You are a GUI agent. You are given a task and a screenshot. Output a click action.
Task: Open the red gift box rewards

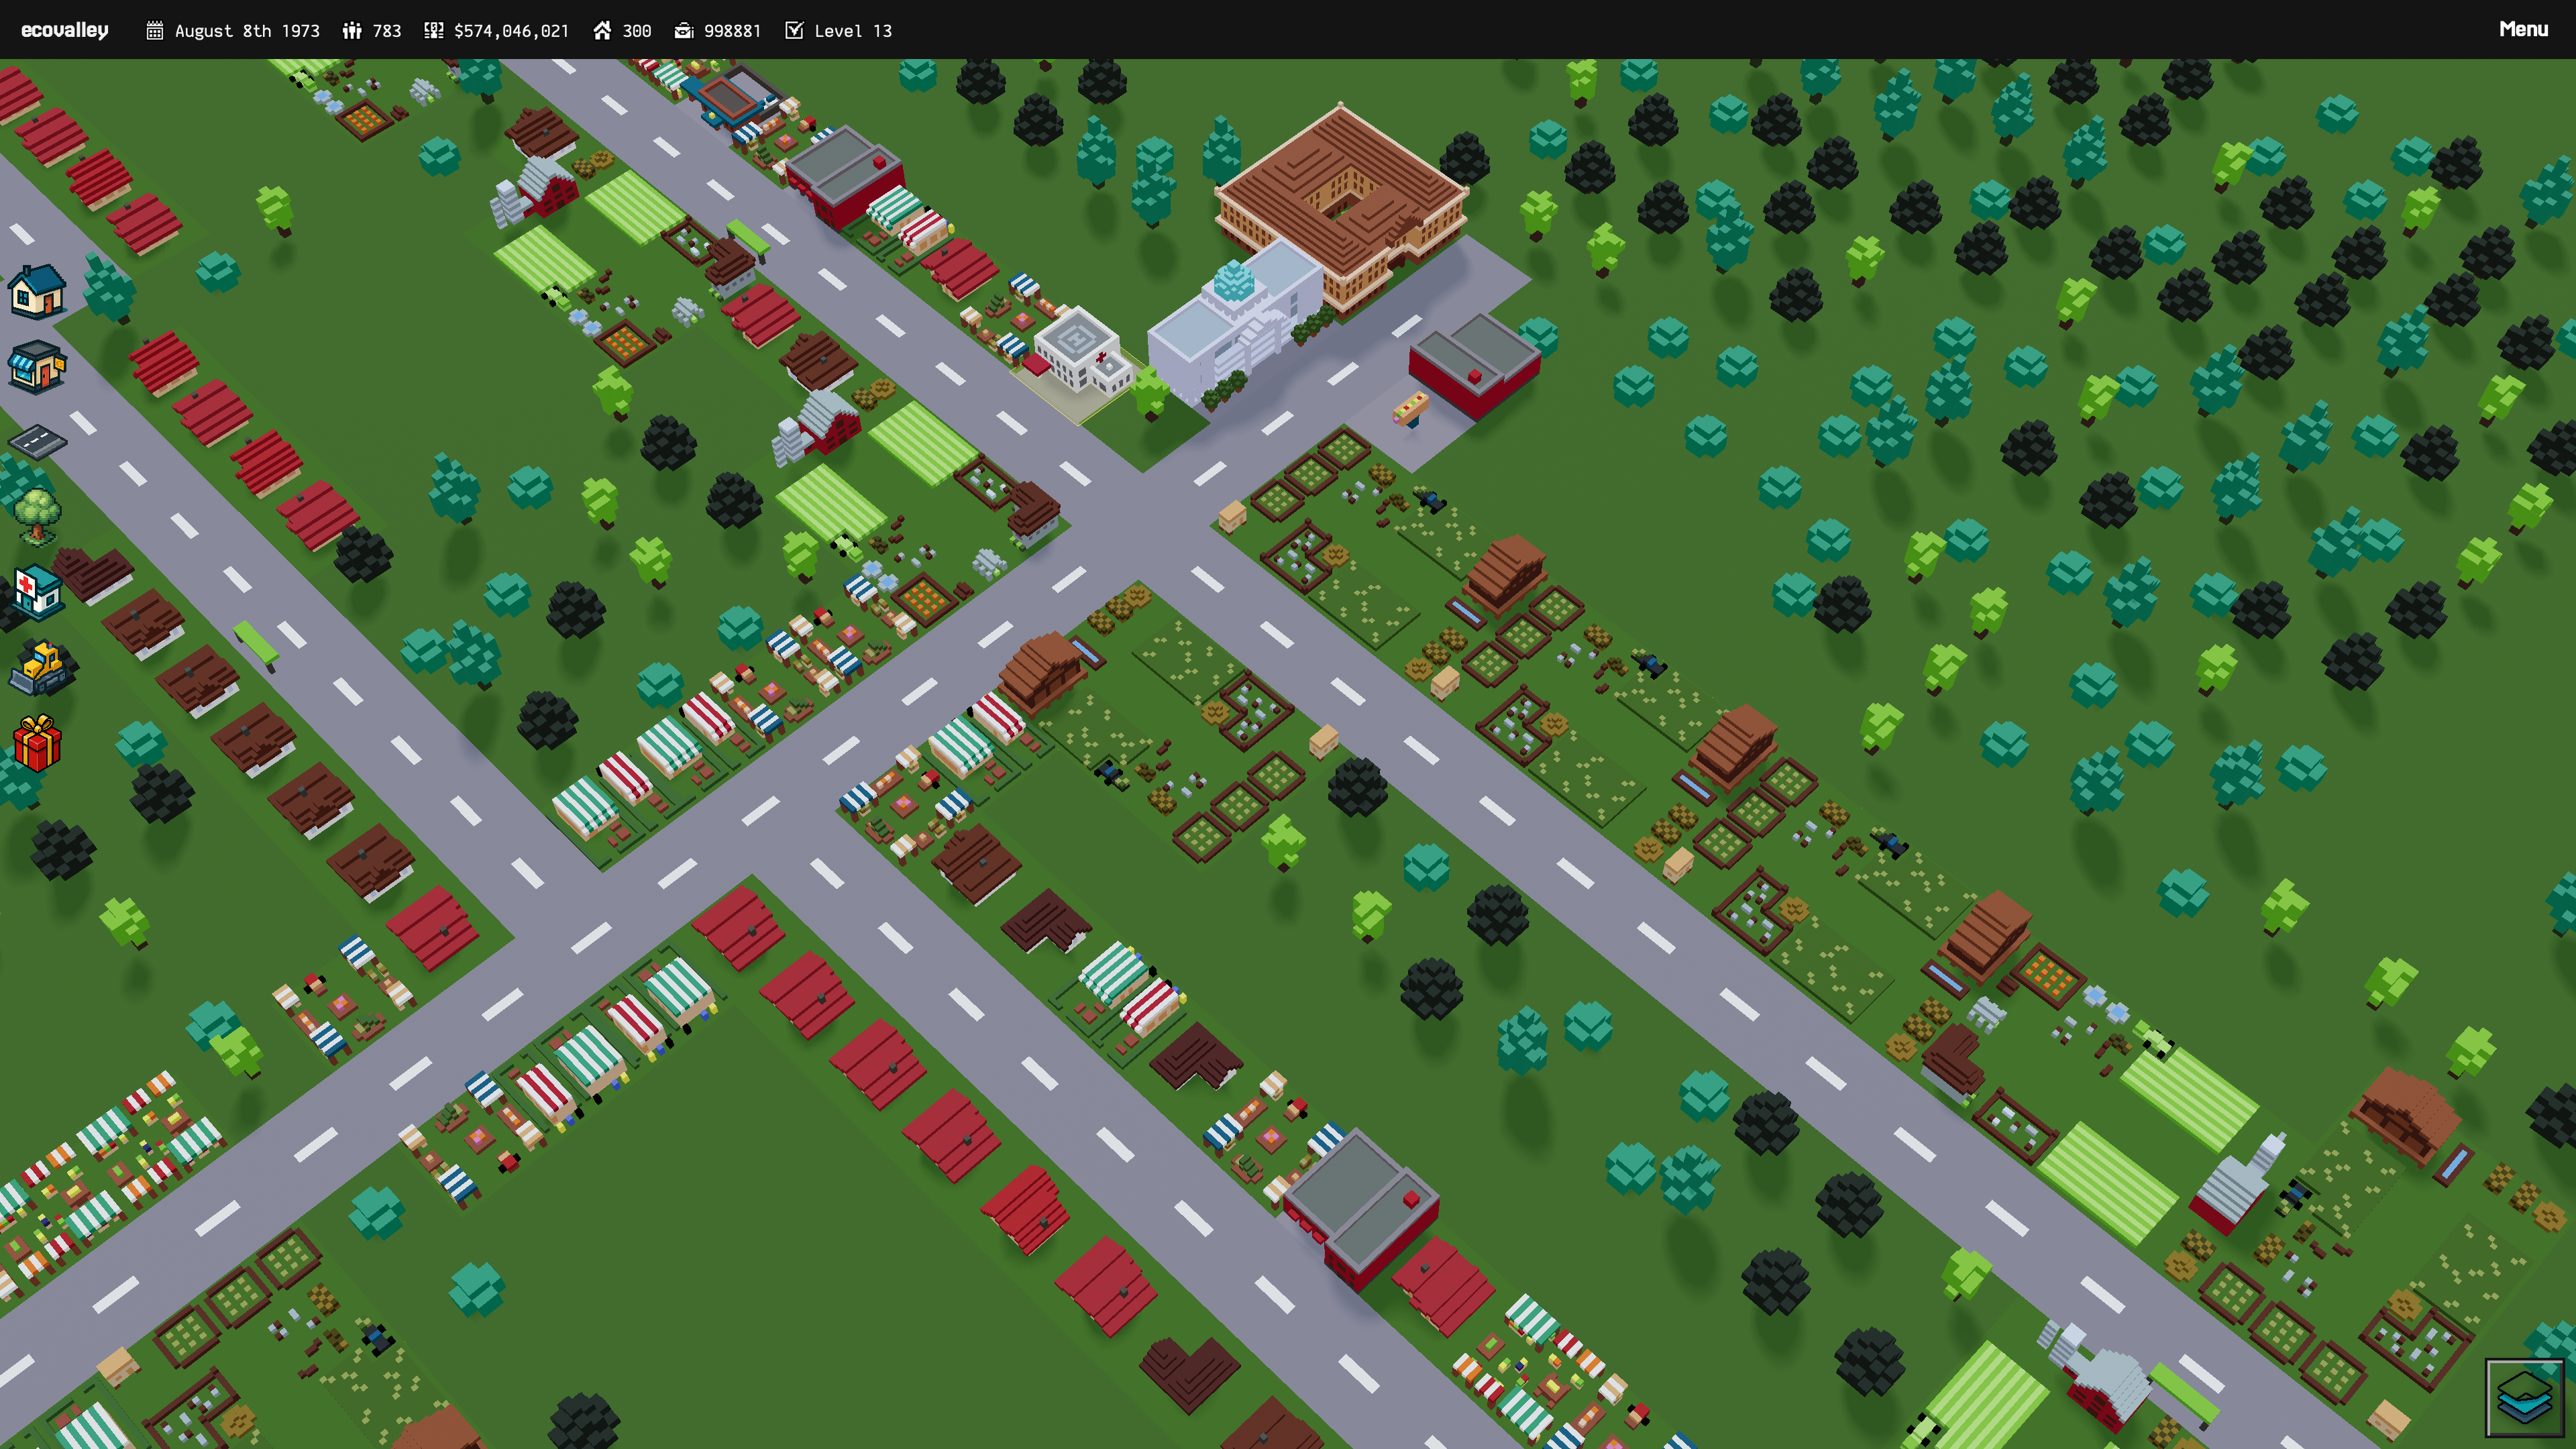[x=37, y=743]
